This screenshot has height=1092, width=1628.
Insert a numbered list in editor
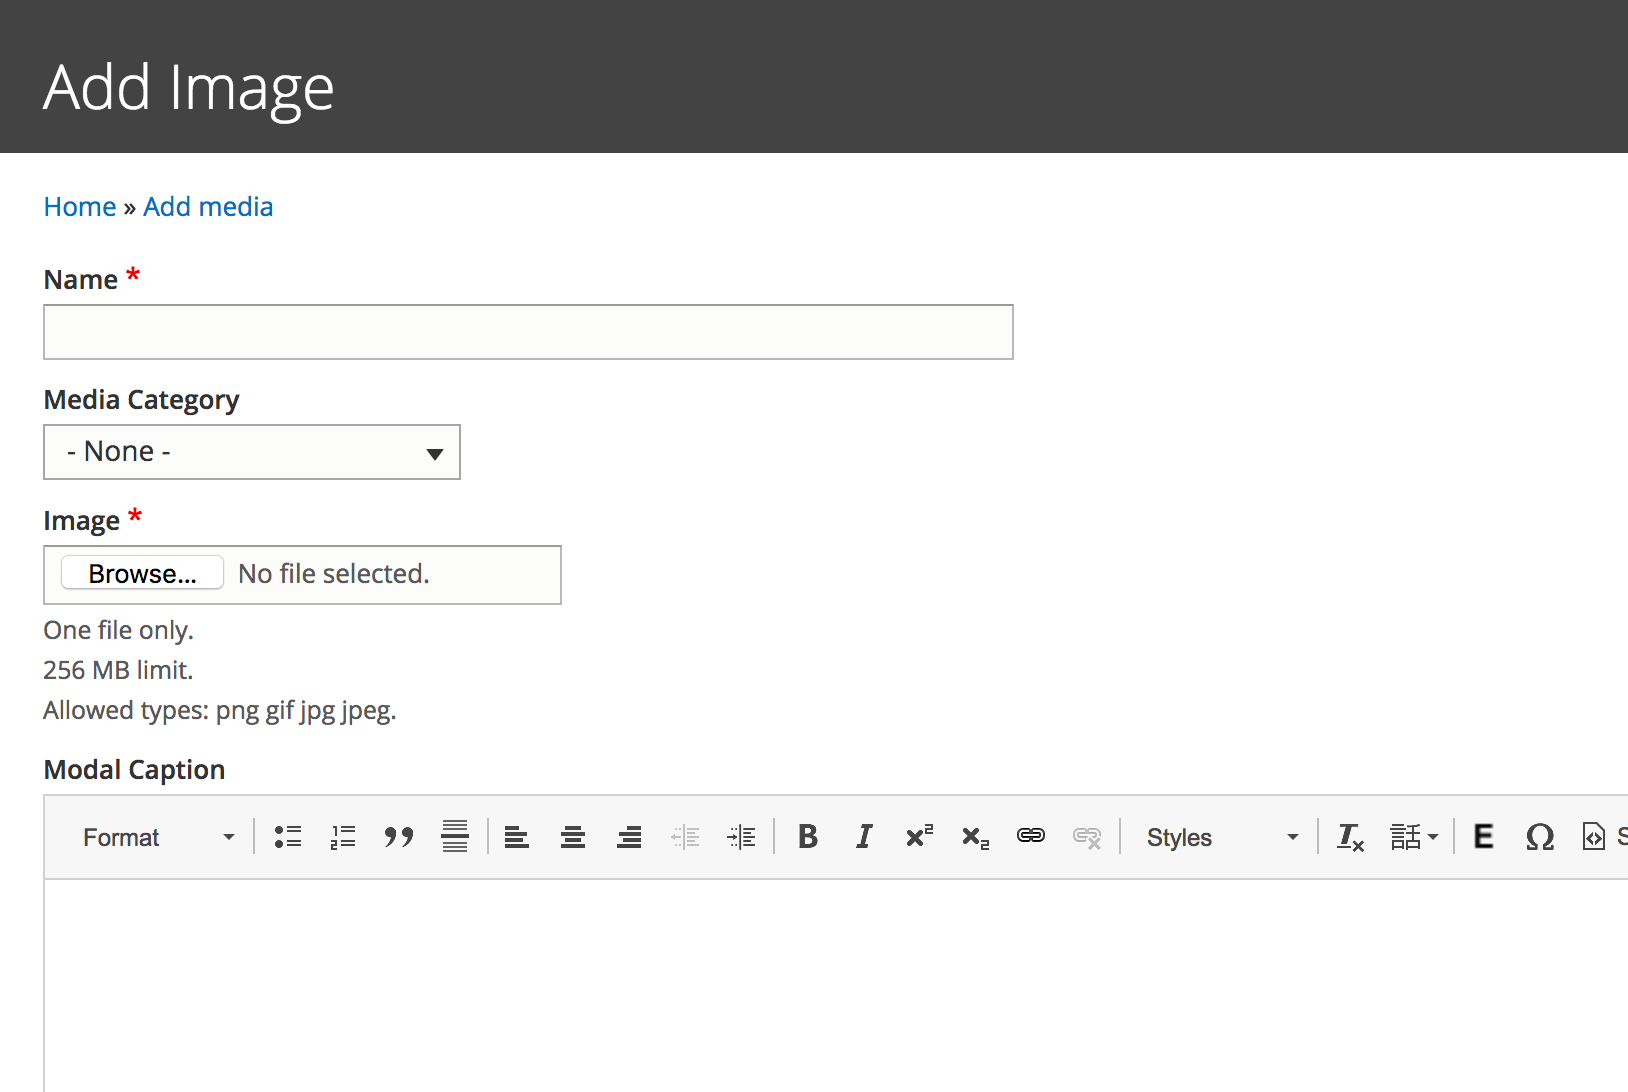(x=343, y=837)
